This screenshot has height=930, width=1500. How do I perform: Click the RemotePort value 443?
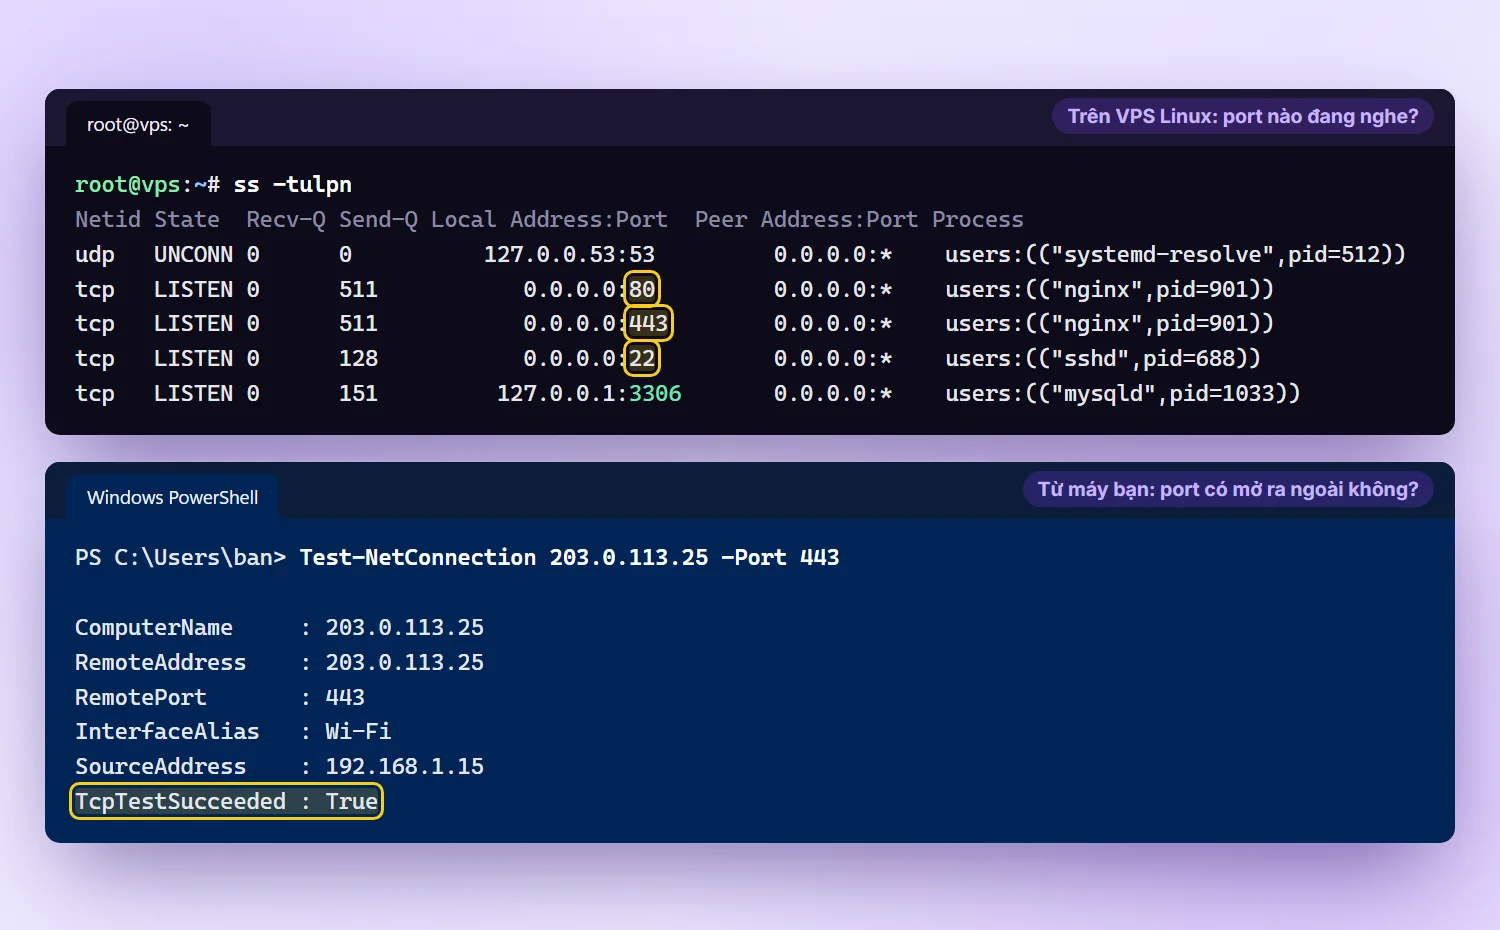[345, 697]
